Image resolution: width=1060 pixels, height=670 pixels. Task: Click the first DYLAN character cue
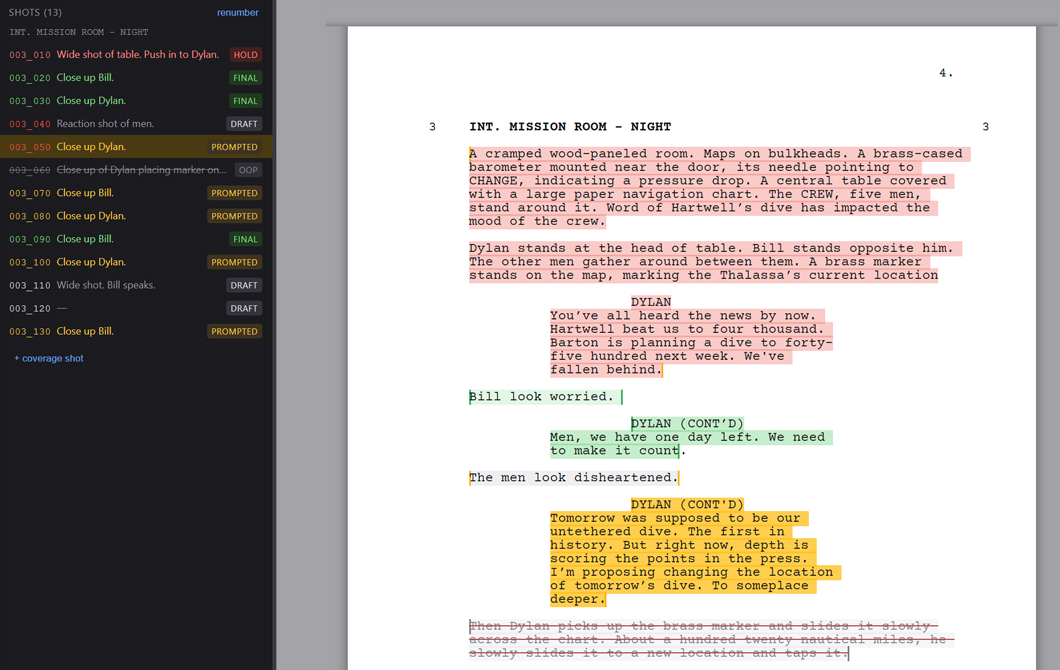pyautogui.click(x=651, y=302)
